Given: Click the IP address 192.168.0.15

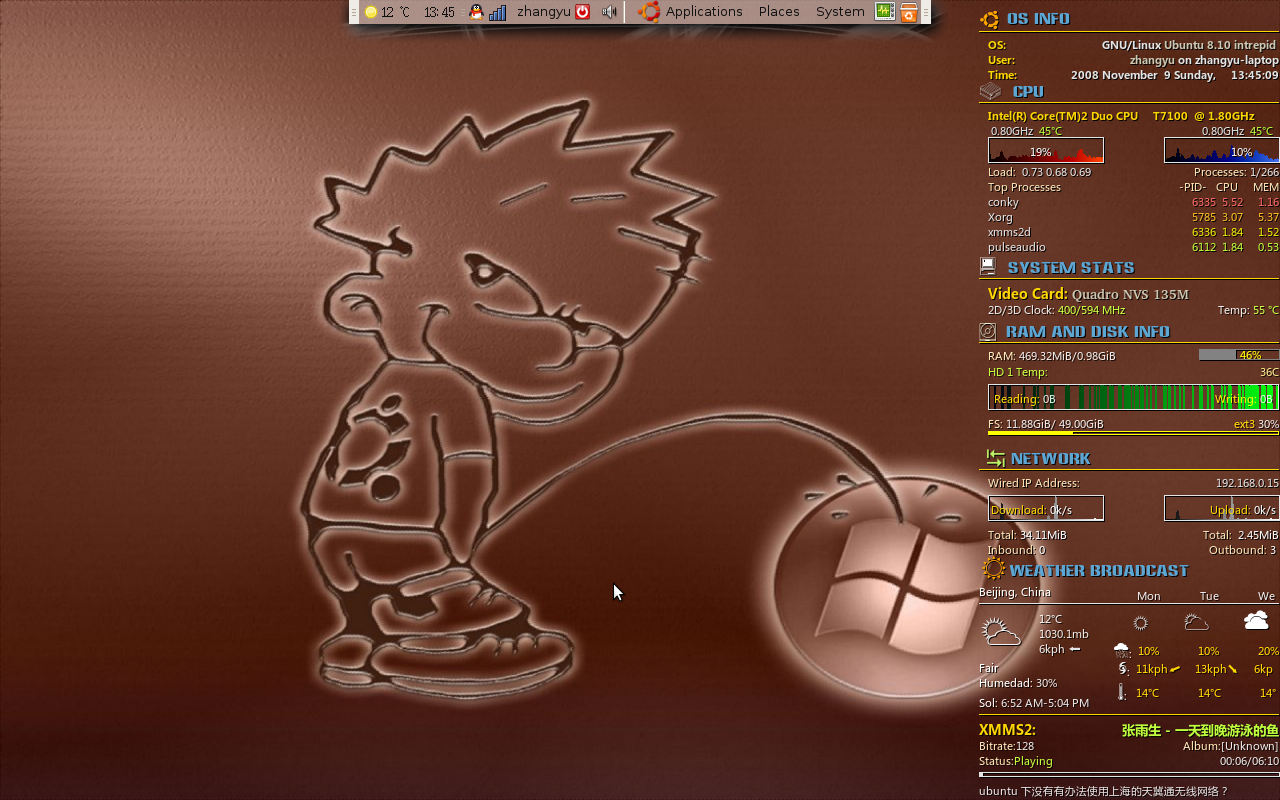Looking at the screenshot, I should 1247,483.
